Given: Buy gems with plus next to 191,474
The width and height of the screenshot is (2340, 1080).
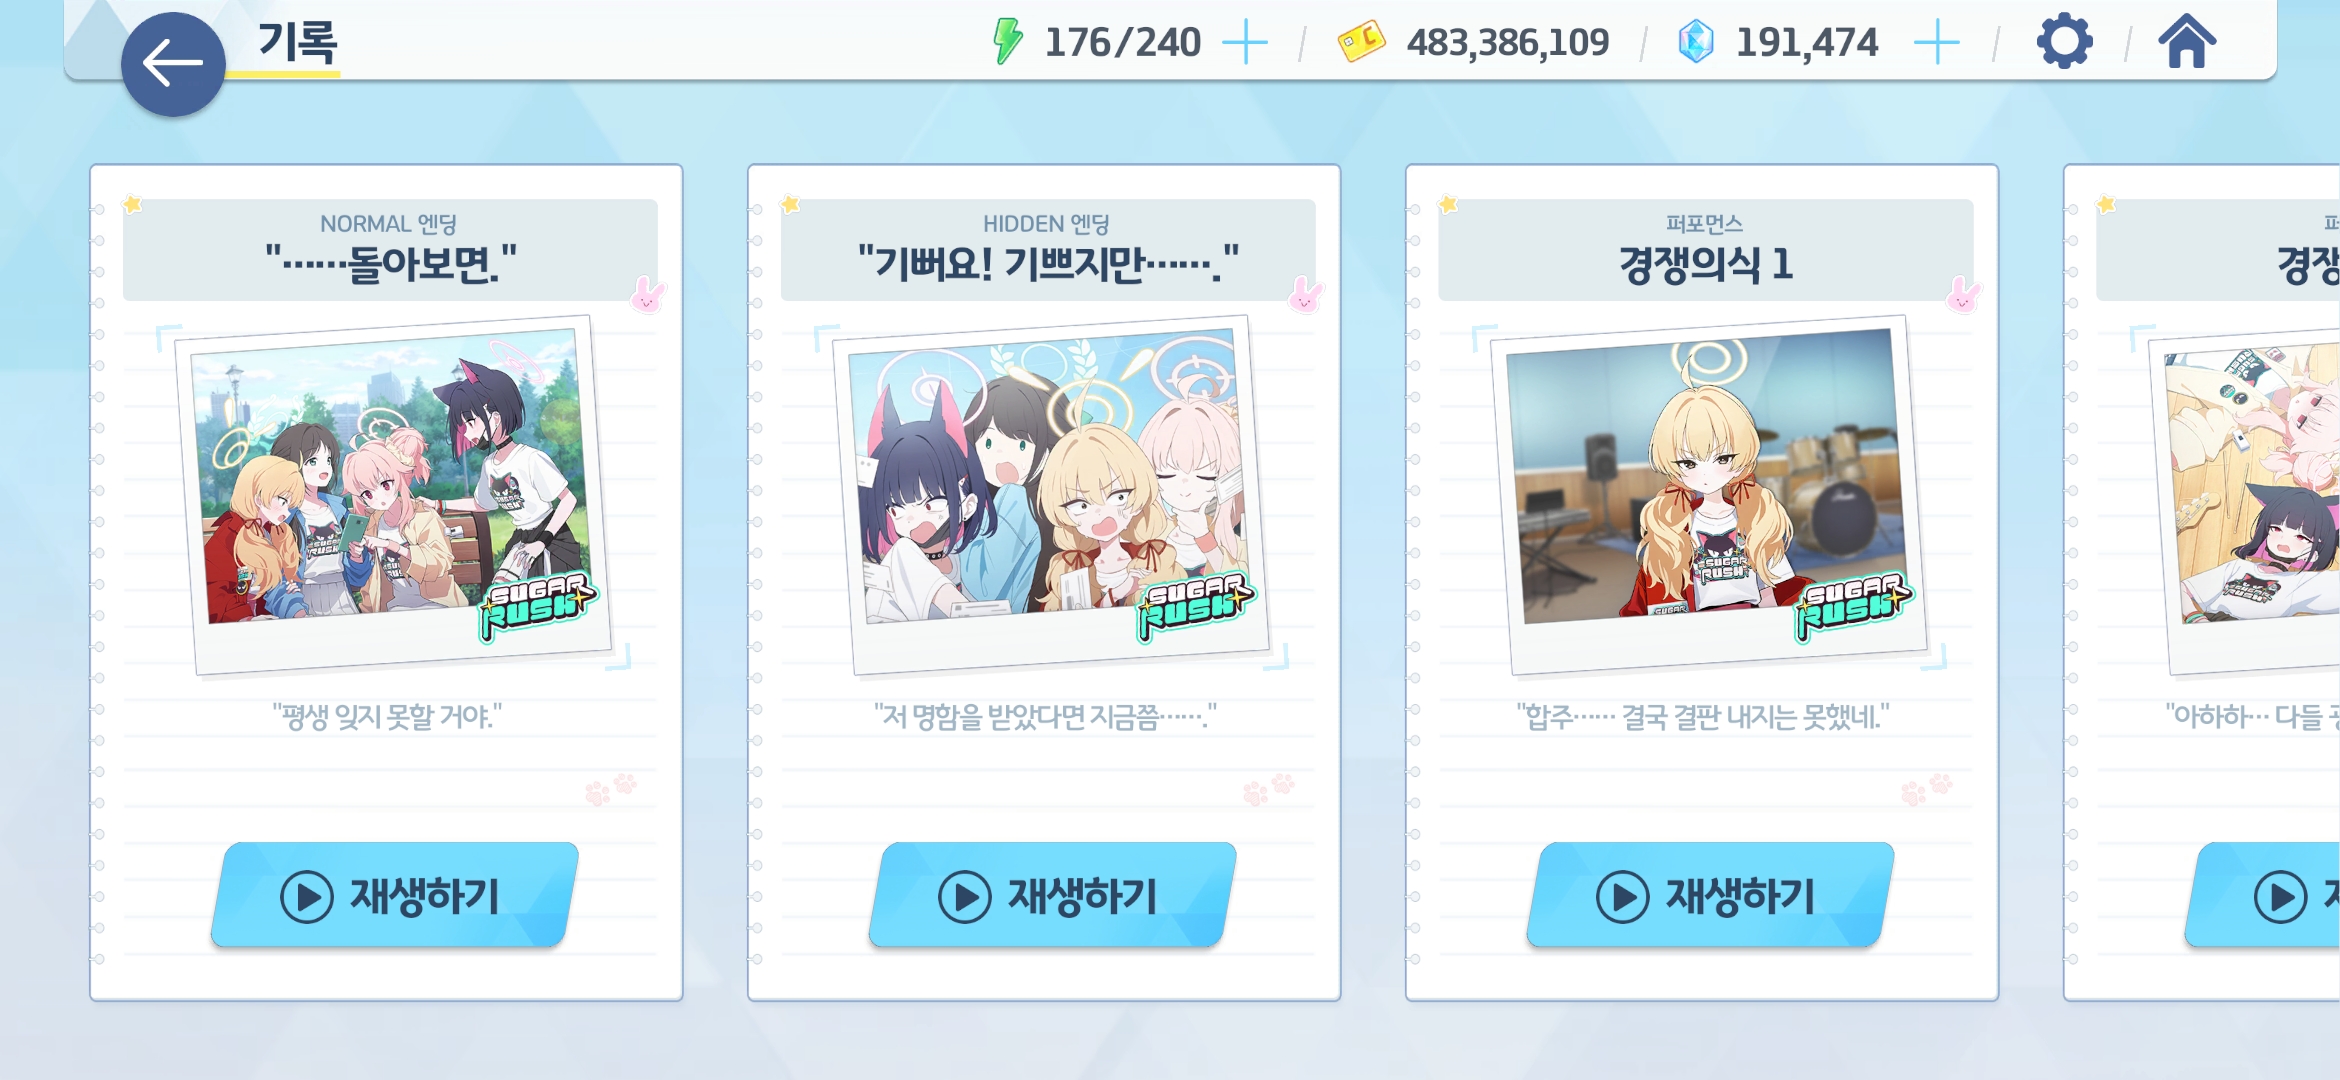Looking at the screenshot, I should (x=1936, y=43).
